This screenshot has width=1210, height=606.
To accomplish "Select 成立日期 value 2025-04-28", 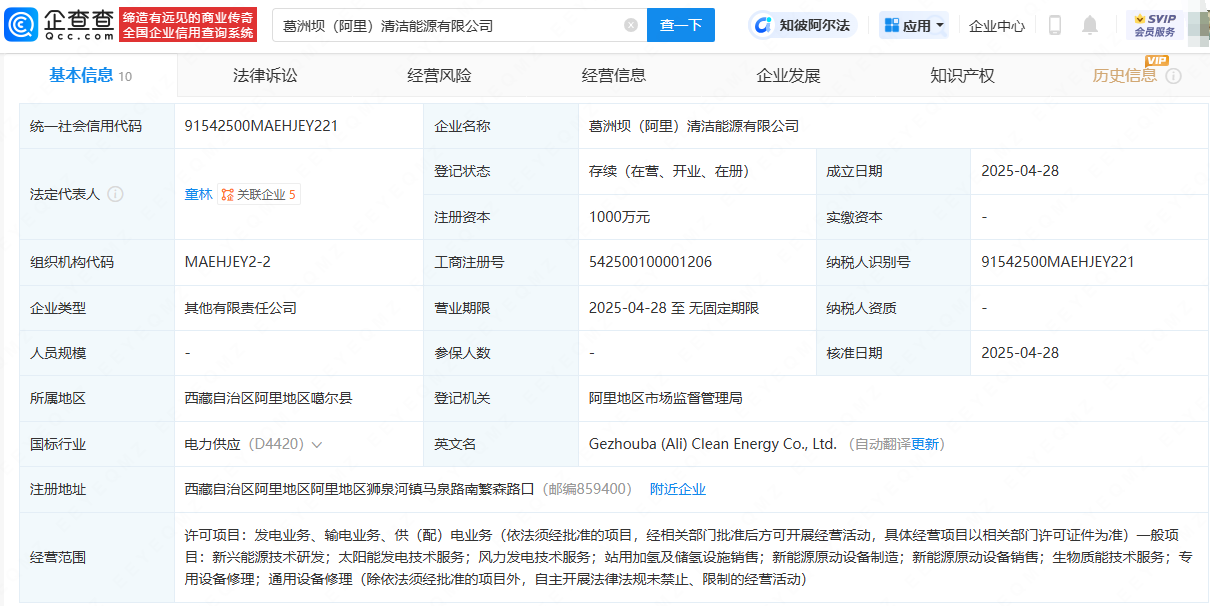I will coord(1020,171).
